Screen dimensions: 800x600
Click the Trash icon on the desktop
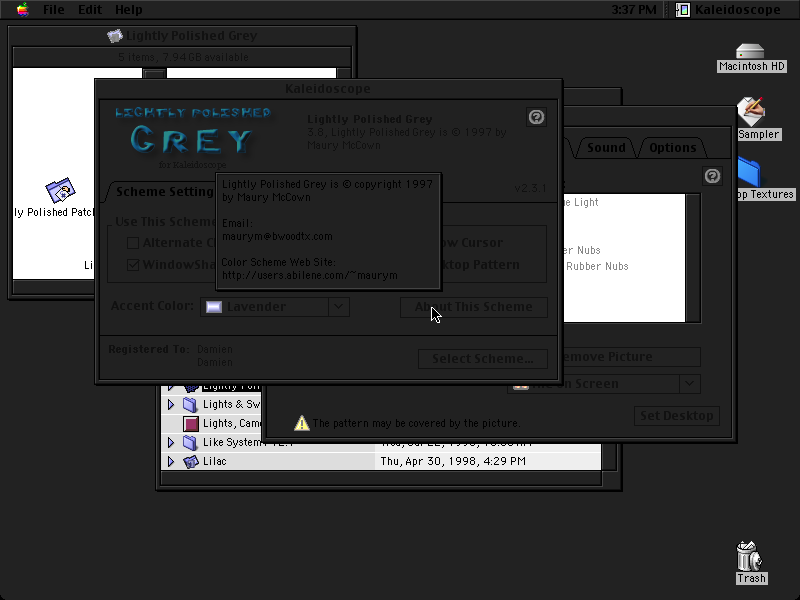click(749, 556)
